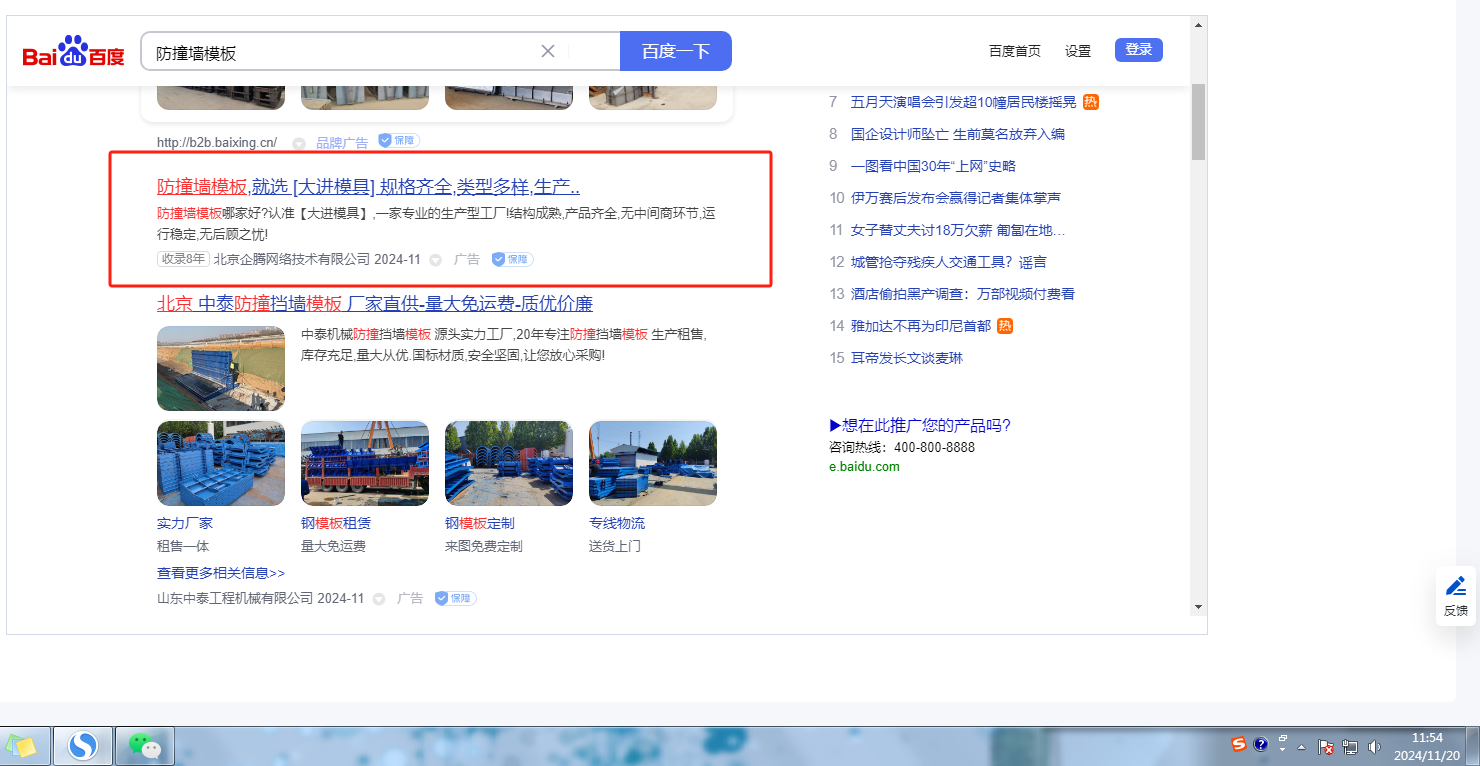Click the 保障 badge beside 品牌广告

[x=398, y=141]
